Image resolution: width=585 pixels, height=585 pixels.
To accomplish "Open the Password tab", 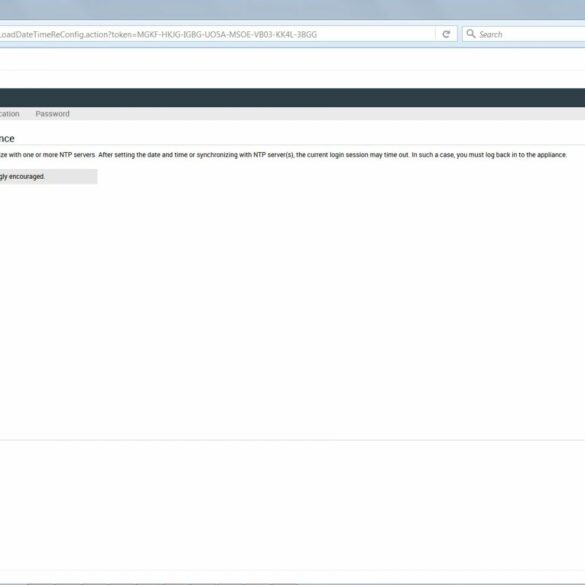I will [53, 114].
